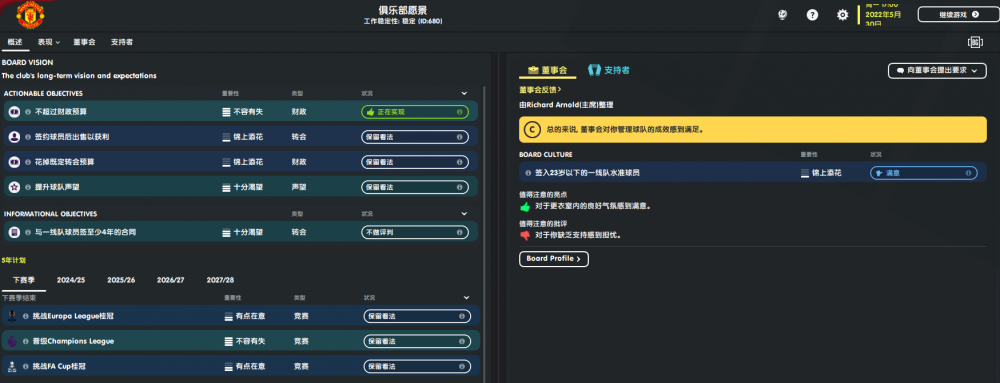Switch to the 支持者 feedback tab

coord(609,70)
